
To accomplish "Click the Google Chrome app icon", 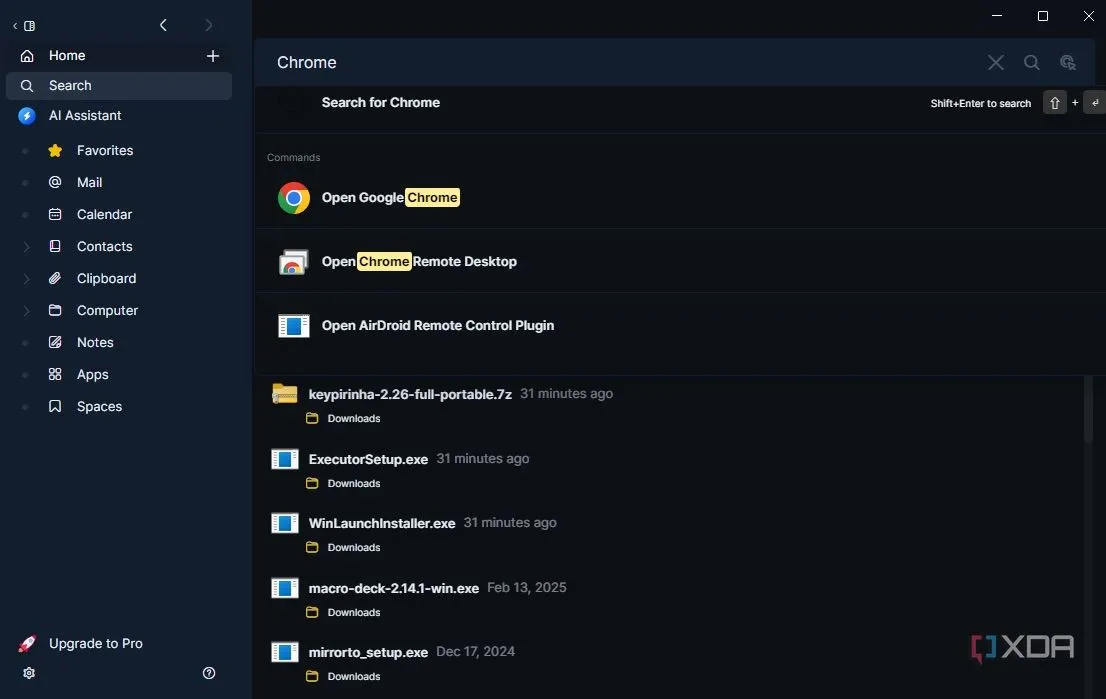I will click(293, 197).
